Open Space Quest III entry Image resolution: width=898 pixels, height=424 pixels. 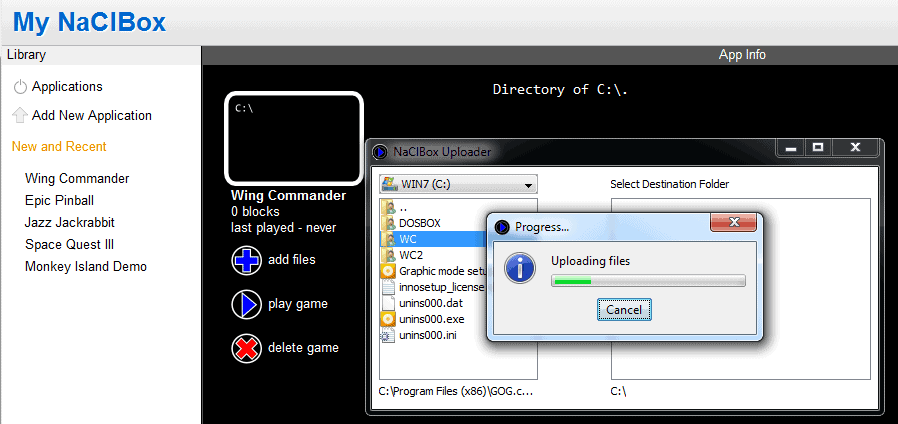point(69,245)
